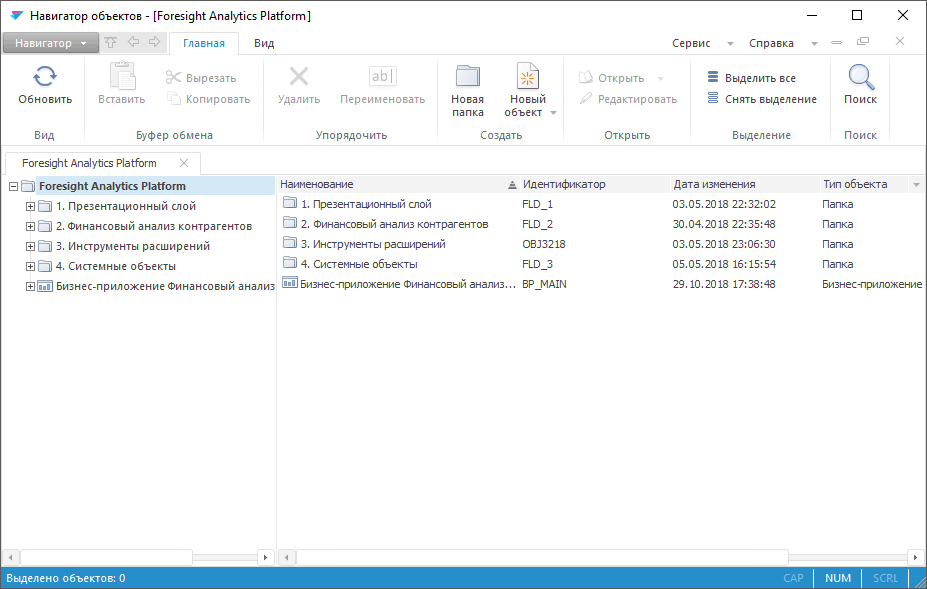Collapse the Foresight Analytics Platform root node
The image size is (927, 589).
click(x=13, y=186)
